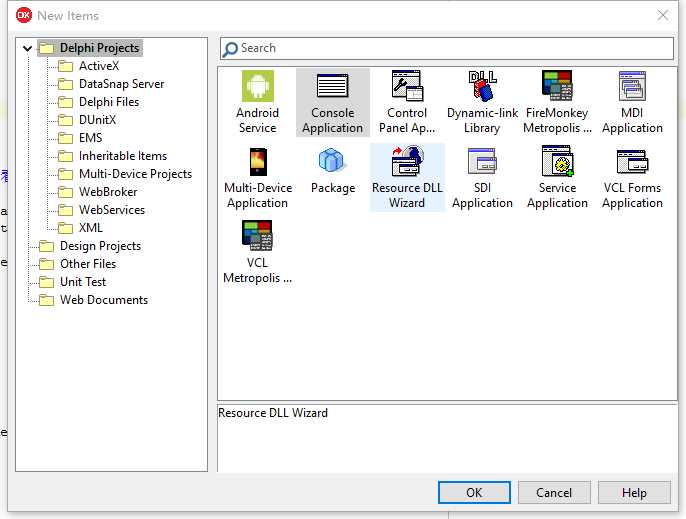Open the Multi-Device Projects category
Viewport: 686px width, 519px height.
(135, 174)
